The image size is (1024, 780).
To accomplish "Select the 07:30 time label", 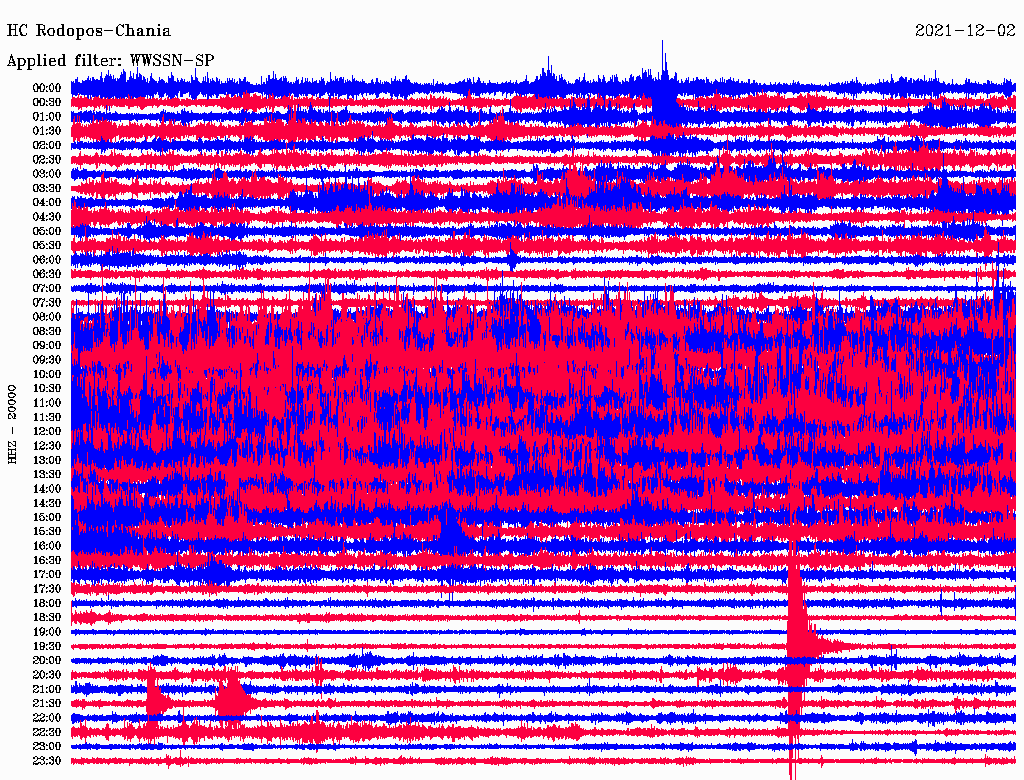I will click(46, 302).
